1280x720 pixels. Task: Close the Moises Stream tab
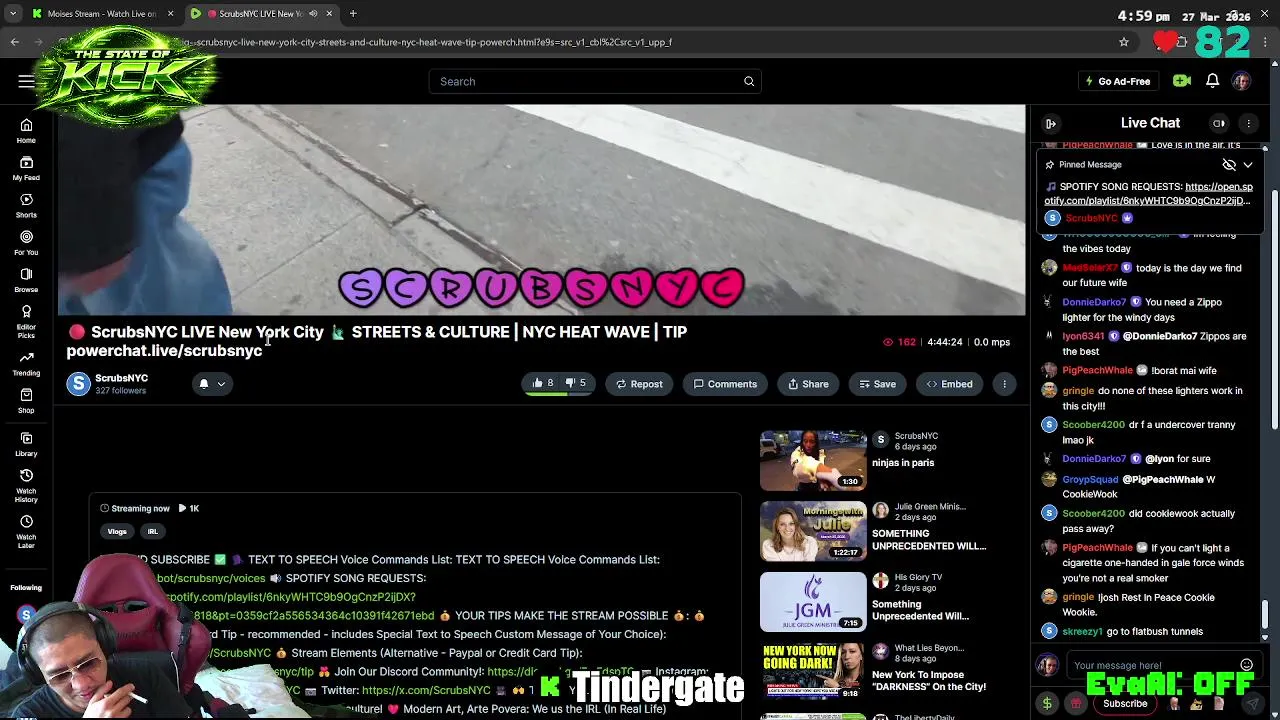click(170, 14)
